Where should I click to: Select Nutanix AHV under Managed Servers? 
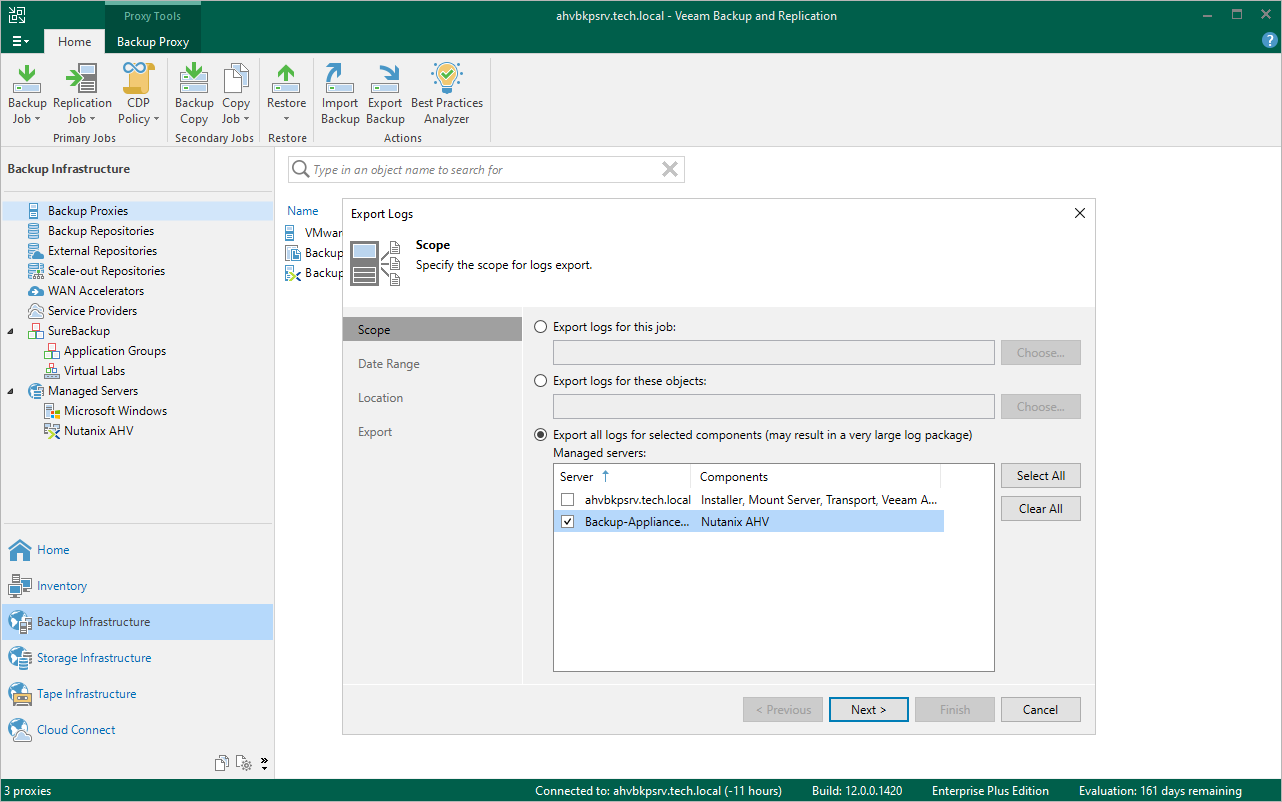pos(98,431)
